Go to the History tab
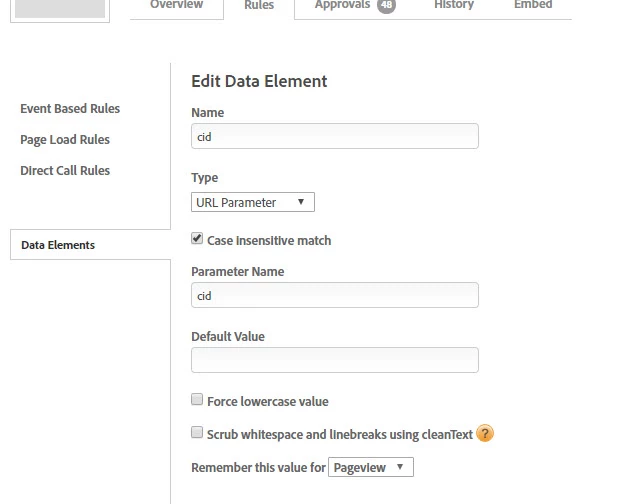The height and width of the screenshot is (504, 634). 454,6
